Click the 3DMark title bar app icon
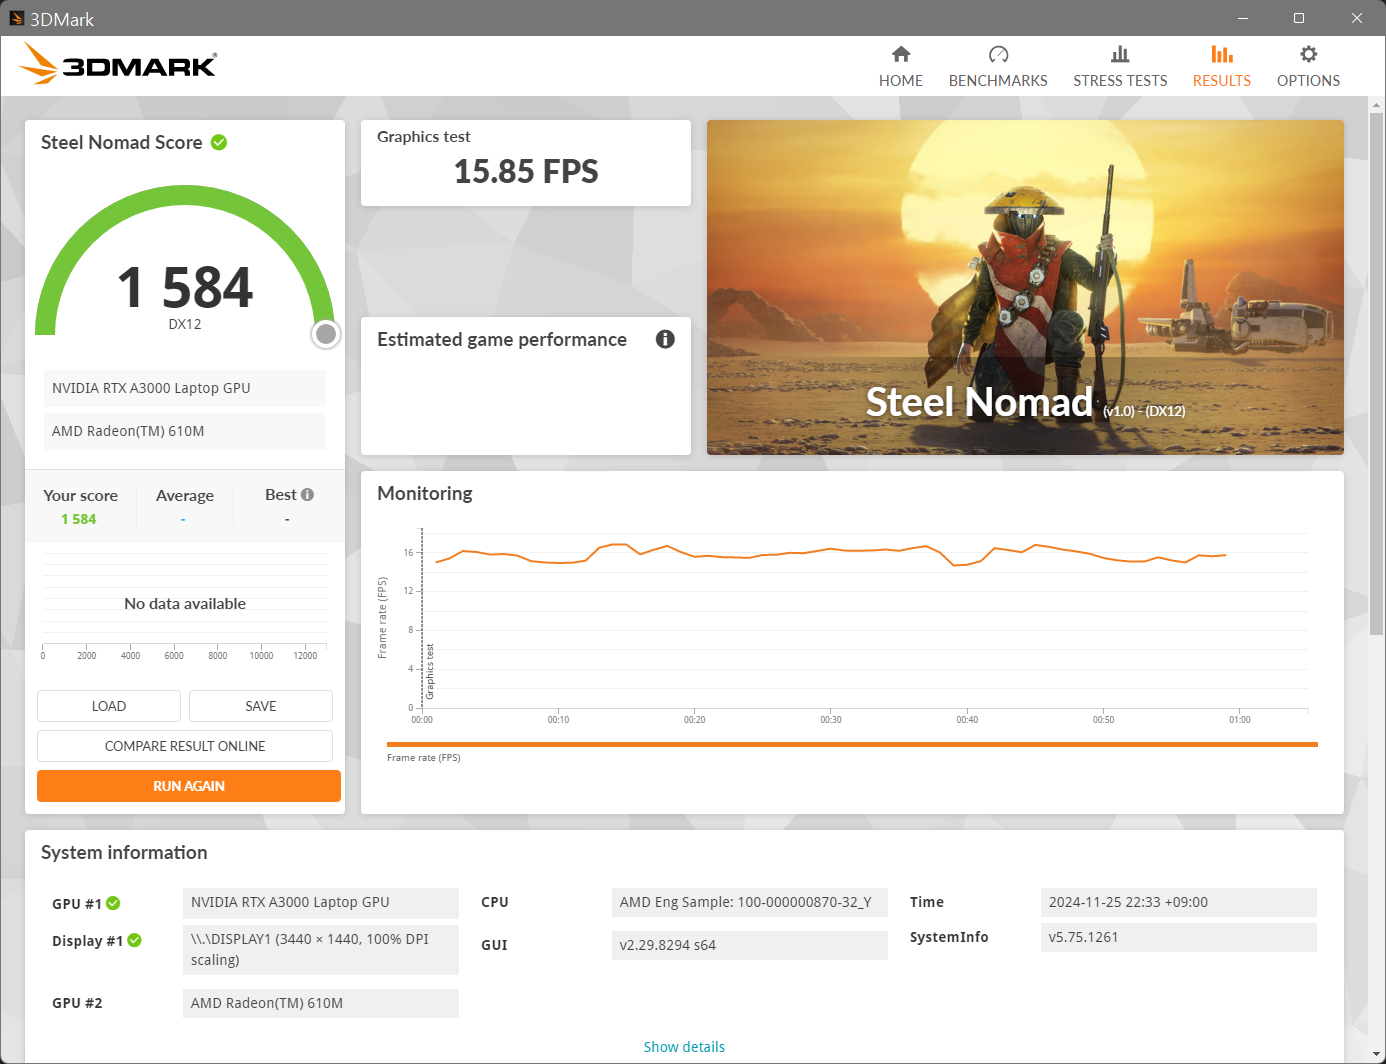The height and width of the screenshot is (1064, 1386). pyautogui.click(x=16, y=18)
